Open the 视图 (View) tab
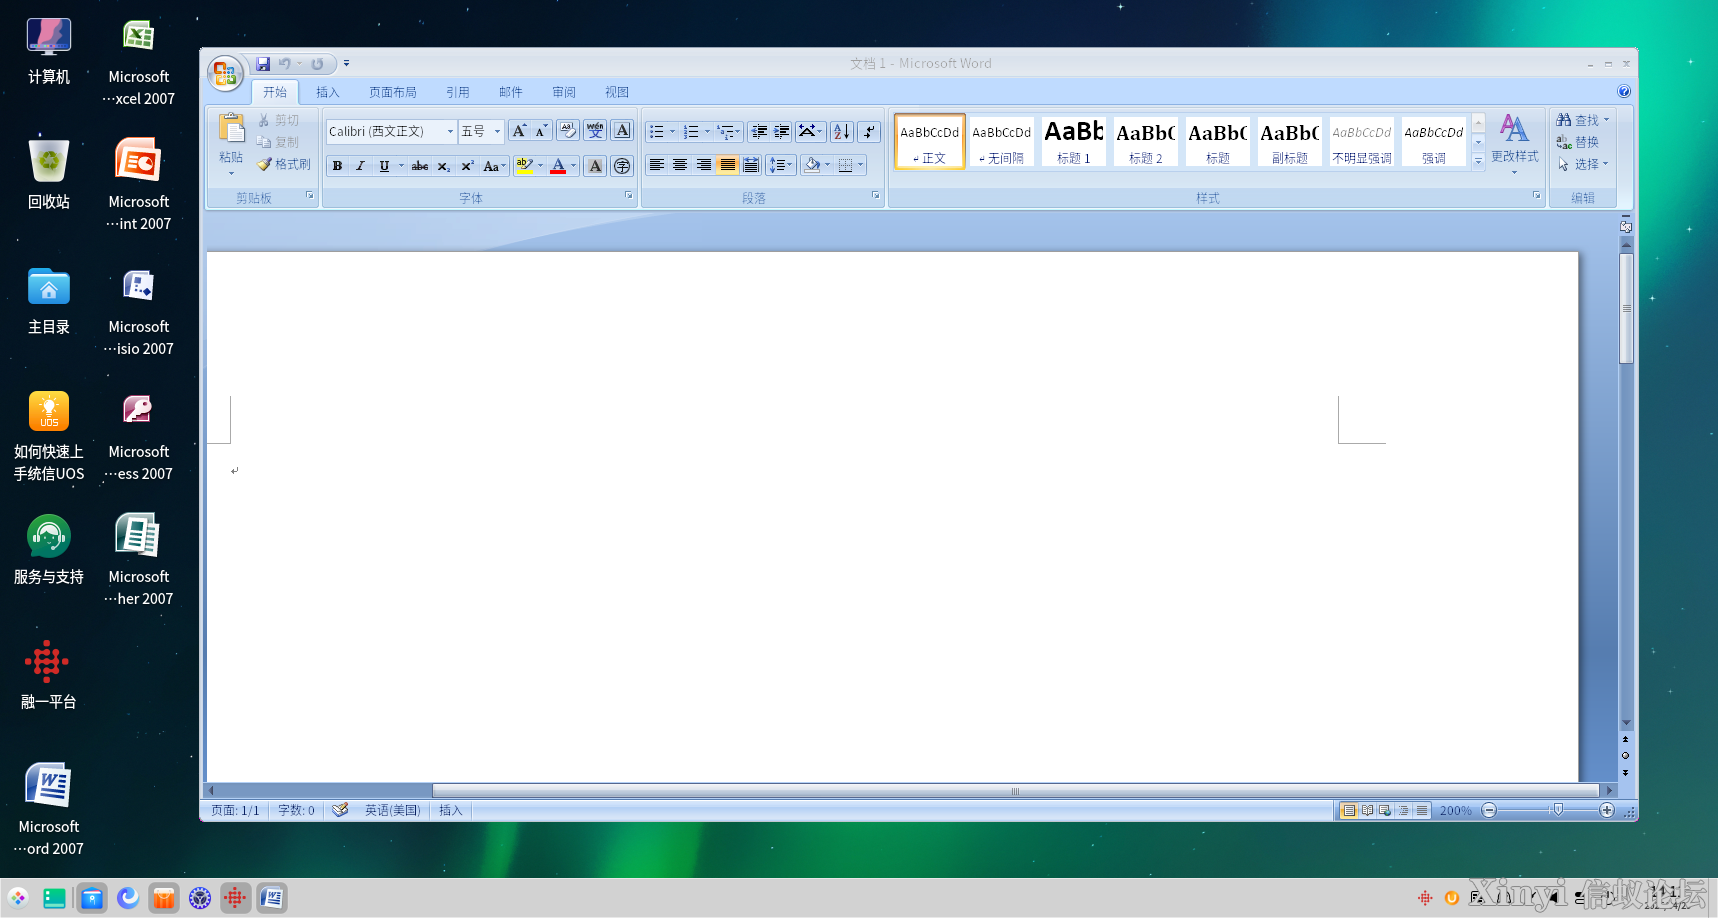The image size is (1718, 918). tap(617, 92)
